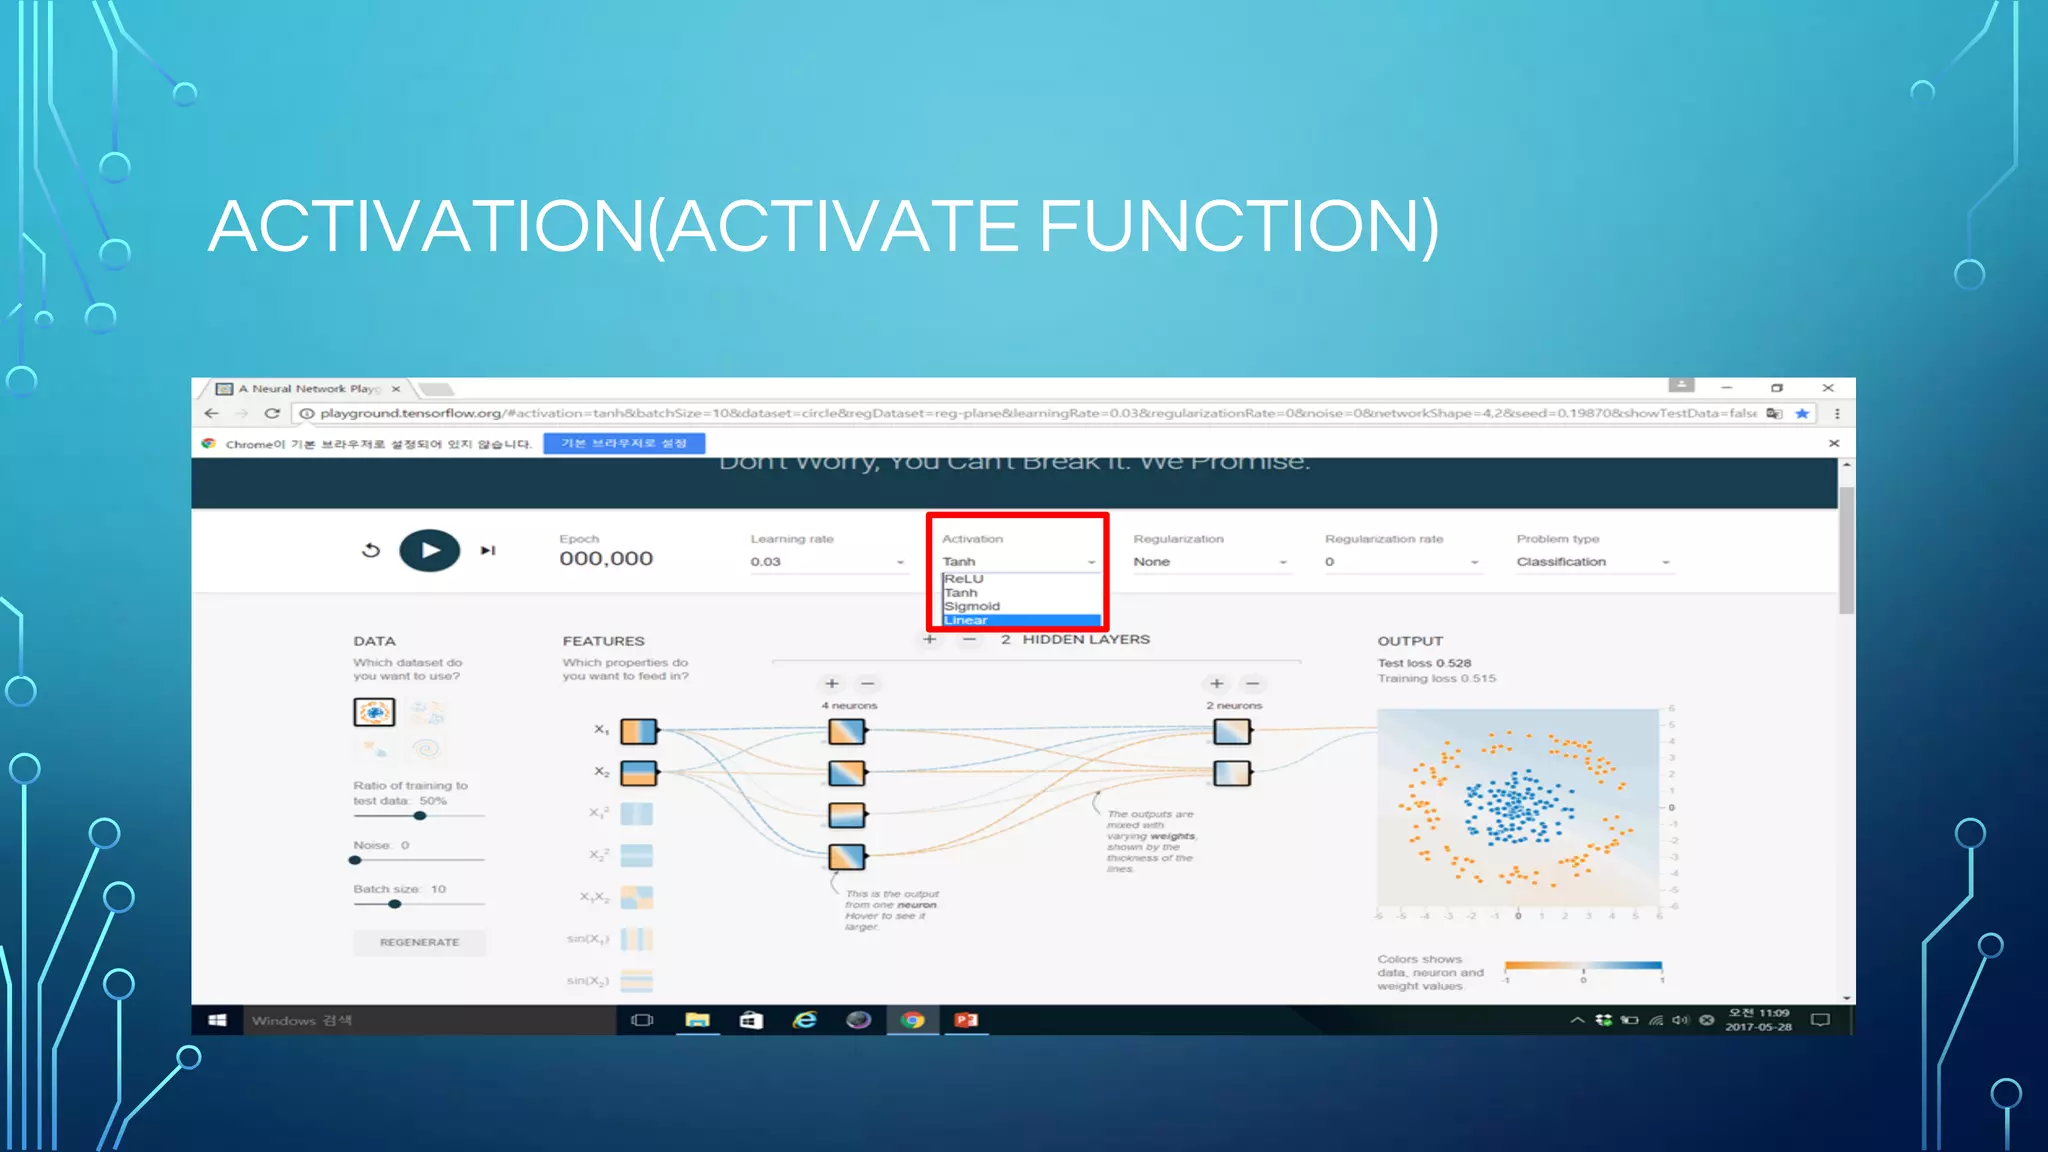Enable the sin(X1) feature
The width and height of the screenshot is (2048, 1152).
636,939
